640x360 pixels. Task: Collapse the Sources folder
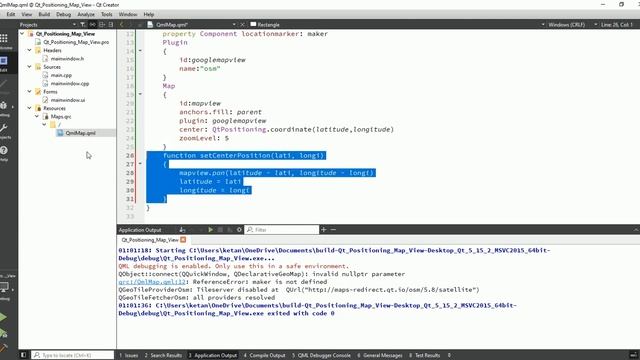(x=29, y=67)
